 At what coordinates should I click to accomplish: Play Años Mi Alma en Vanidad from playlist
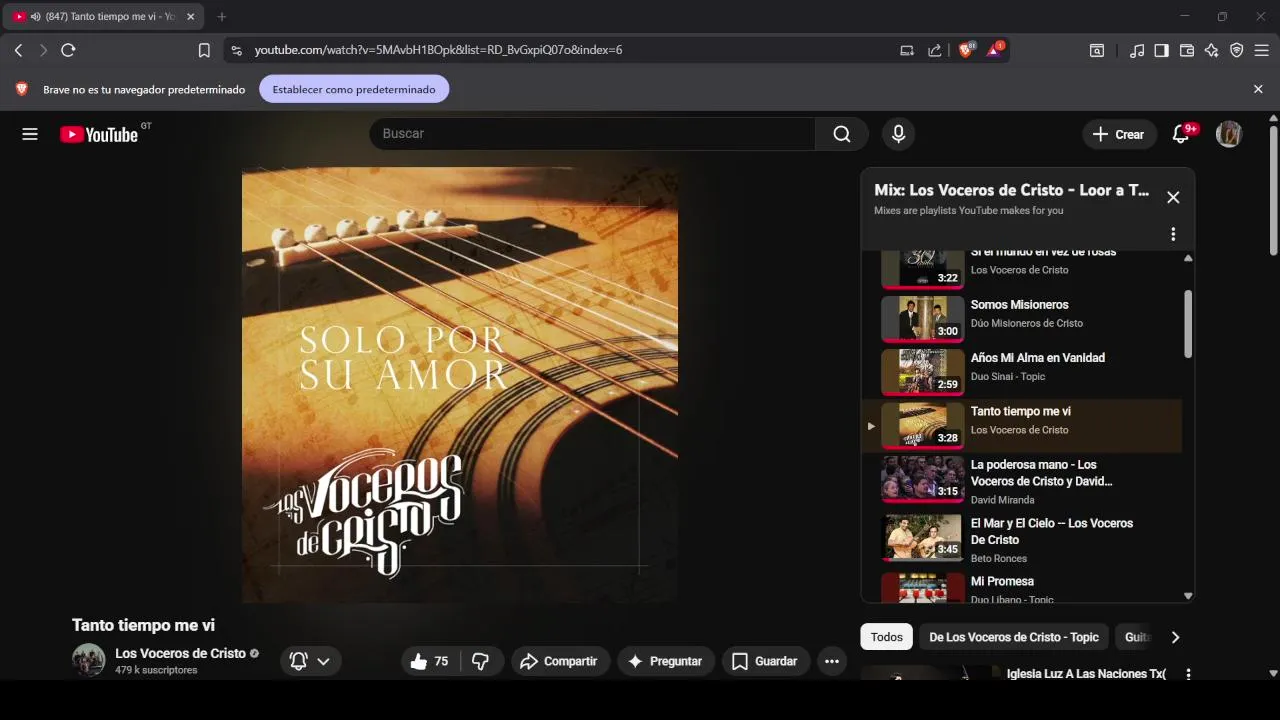coord(1021,371)
